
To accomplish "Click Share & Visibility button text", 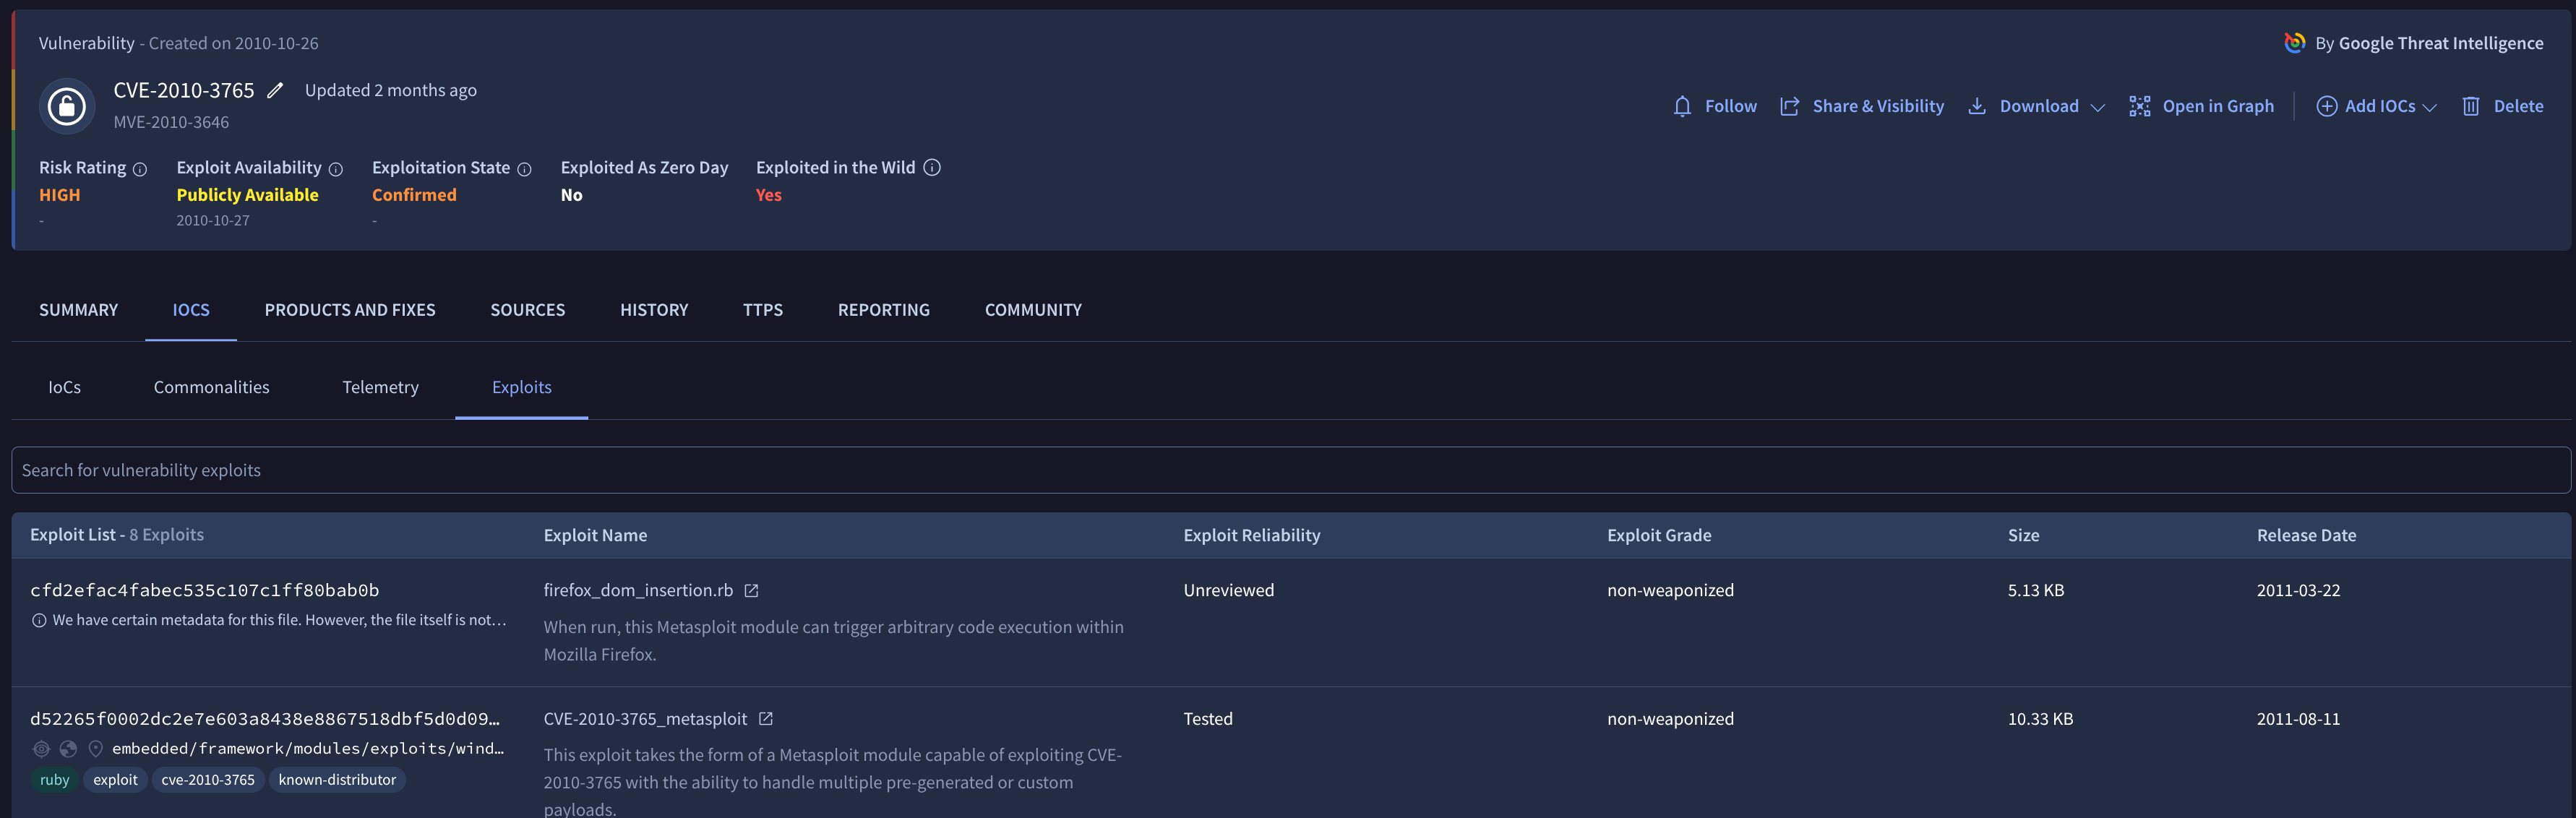I will click(1878, 106).
